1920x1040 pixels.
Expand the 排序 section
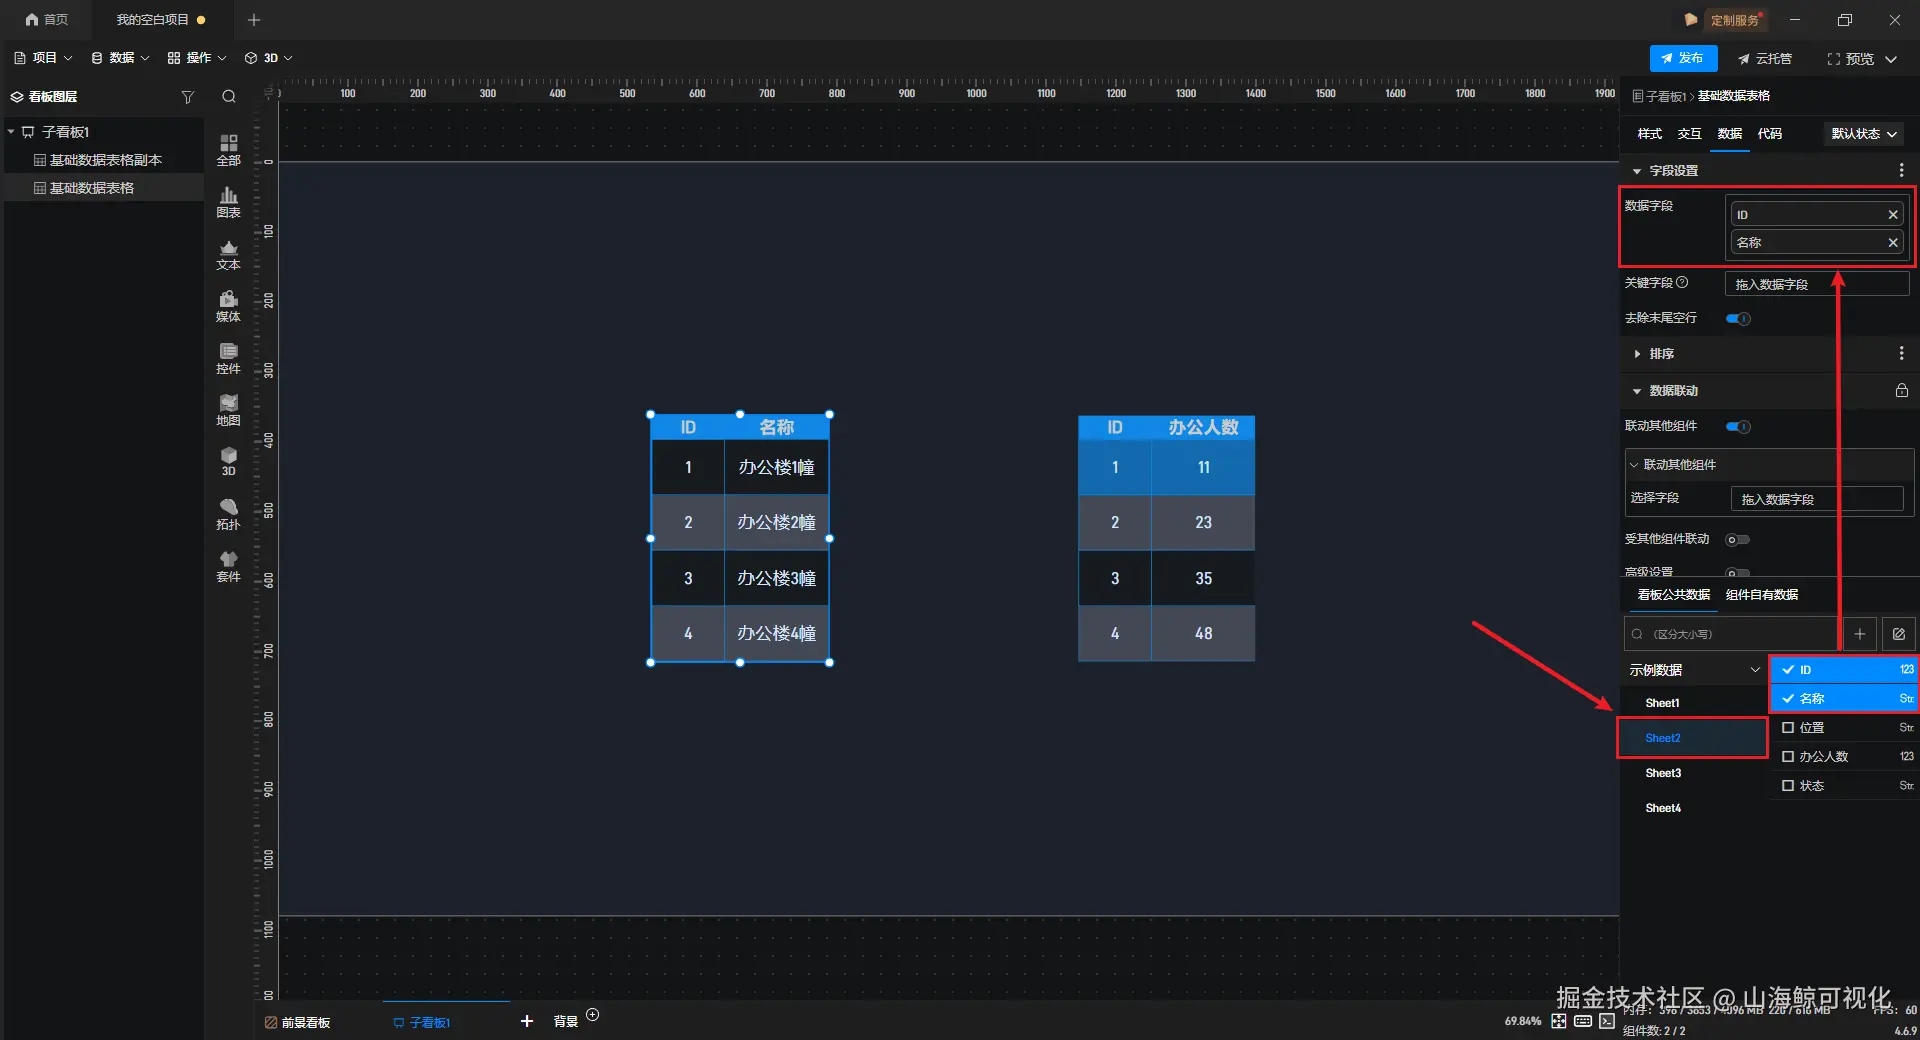(1637, 354)
